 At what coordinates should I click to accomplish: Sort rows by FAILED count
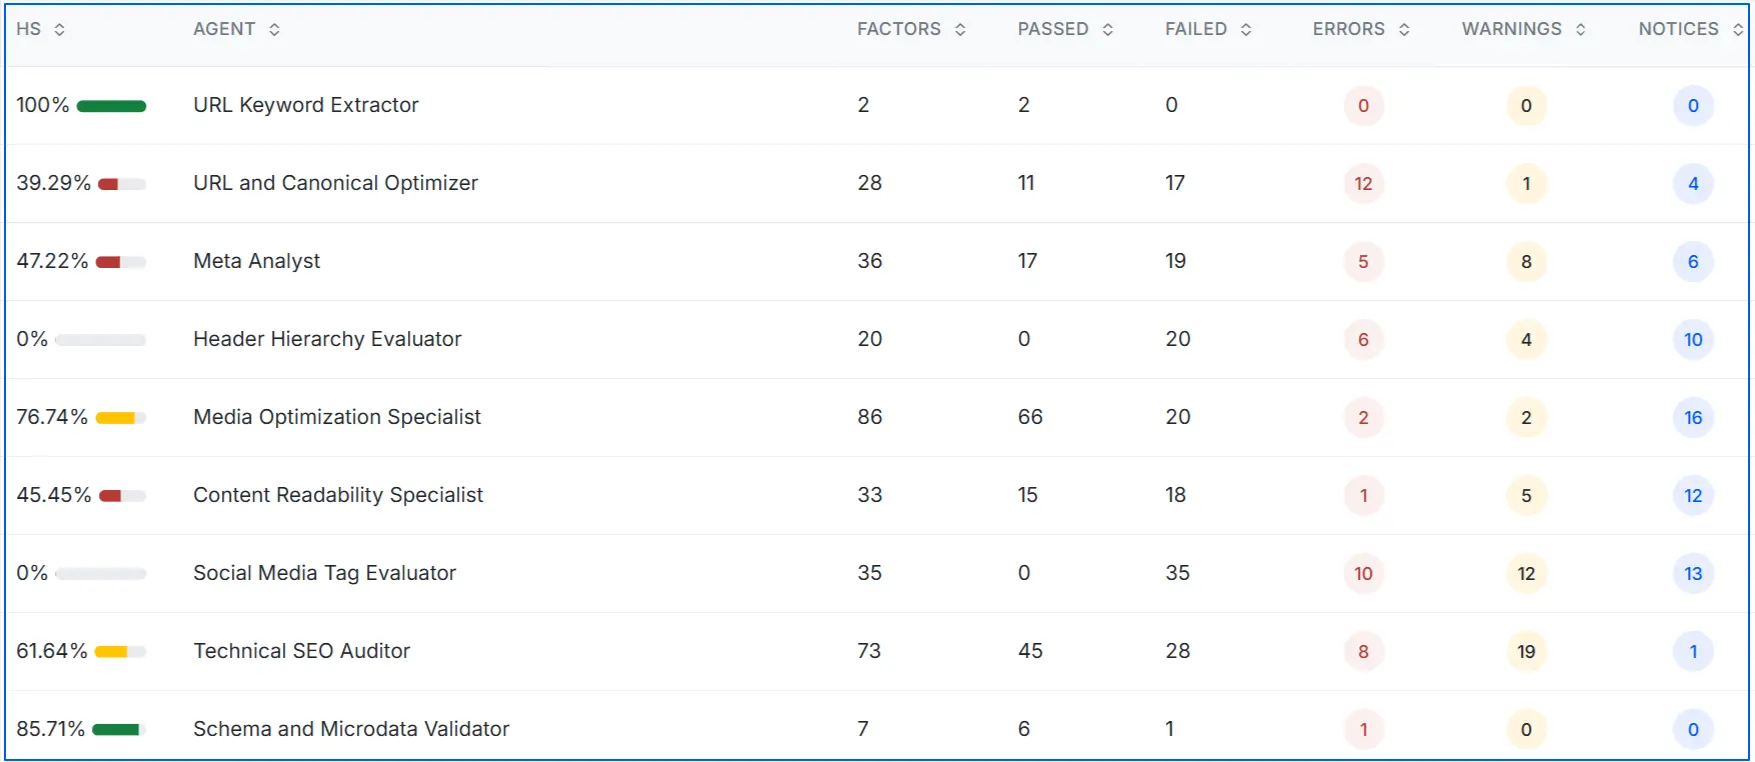1244,29
